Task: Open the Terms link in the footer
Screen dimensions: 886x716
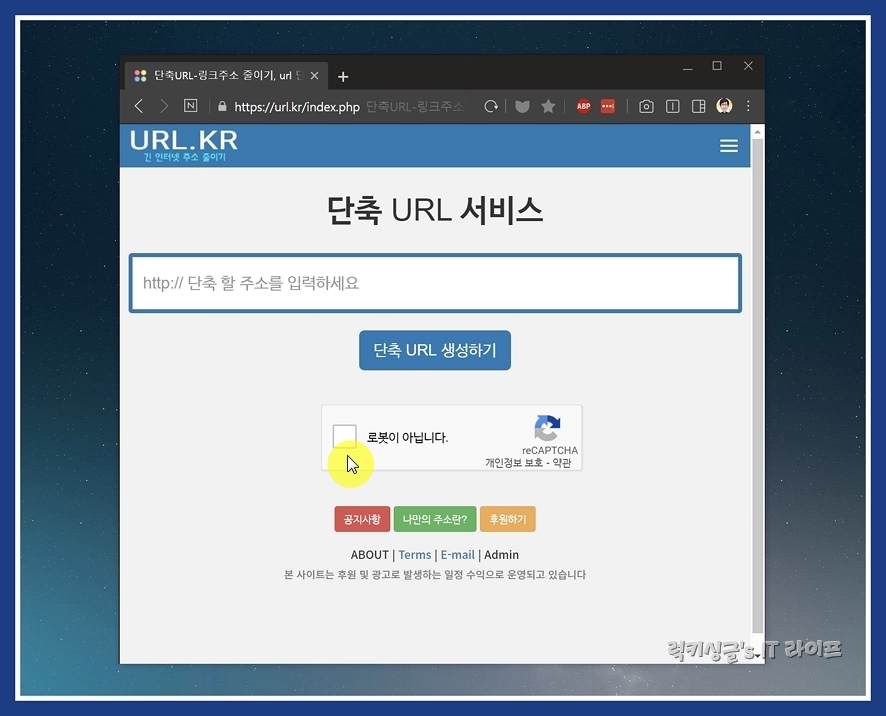Action: coord(415,554)
